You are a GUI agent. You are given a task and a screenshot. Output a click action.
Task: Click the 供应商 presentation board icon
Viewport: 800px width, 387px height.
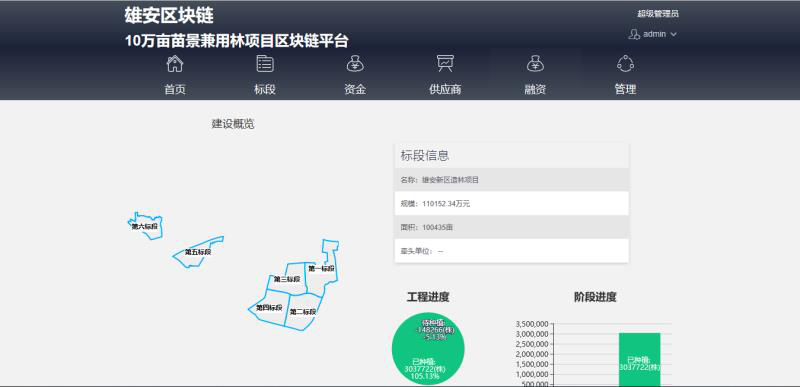click(445, 64)
